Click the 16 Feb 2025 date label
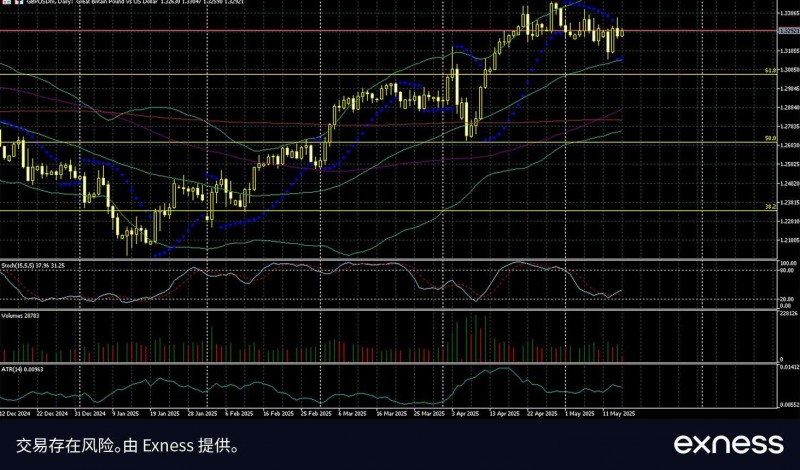This screenshot has width=800, height=470. click(x=278, y=413)
